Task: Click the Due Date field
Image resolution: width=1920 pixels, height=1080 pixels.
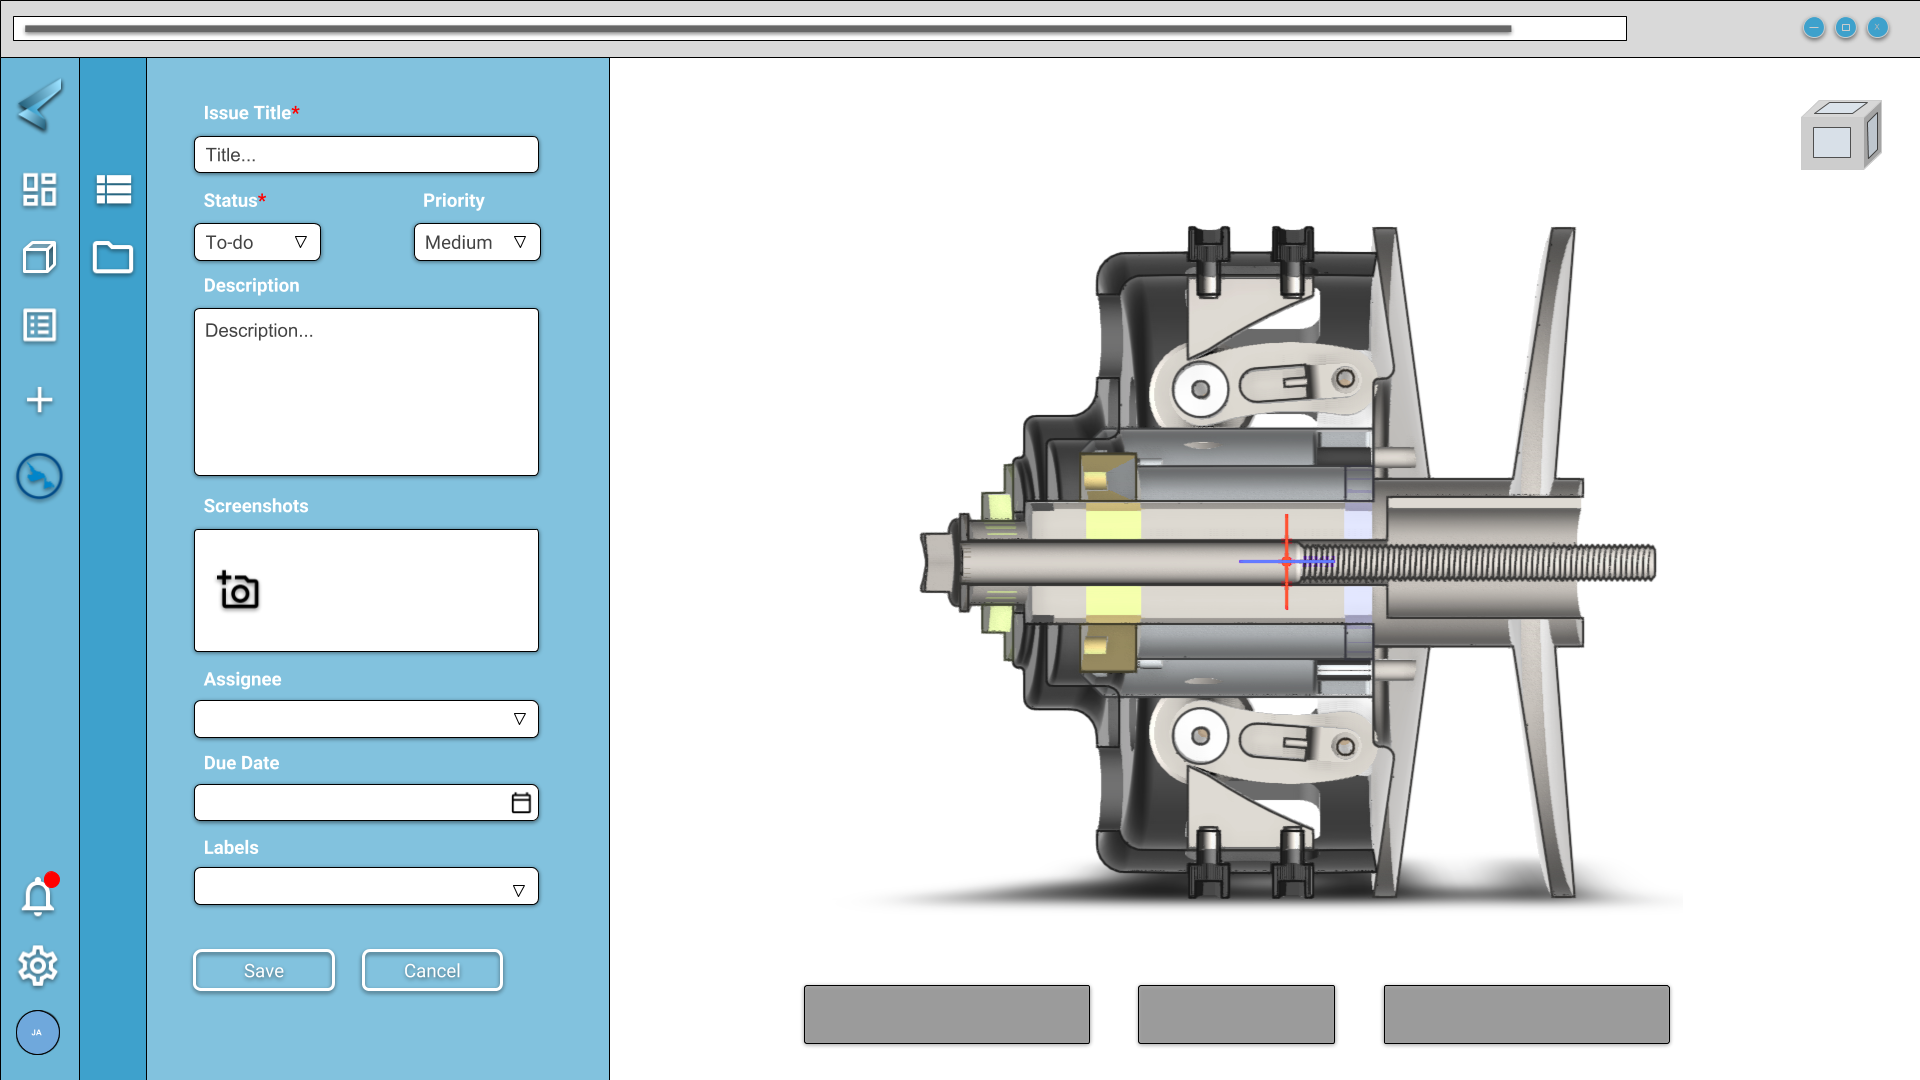Action: tap(366, 803)
